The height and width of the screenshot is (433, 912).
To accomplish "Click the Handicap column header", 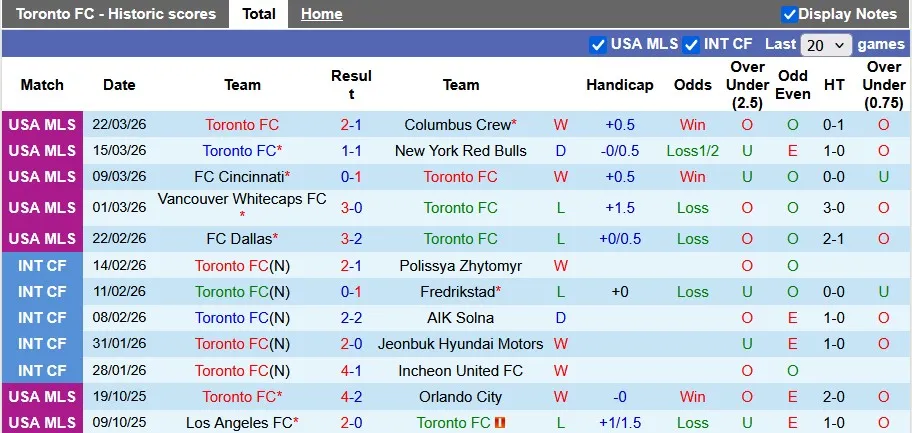I will point(620,85).
